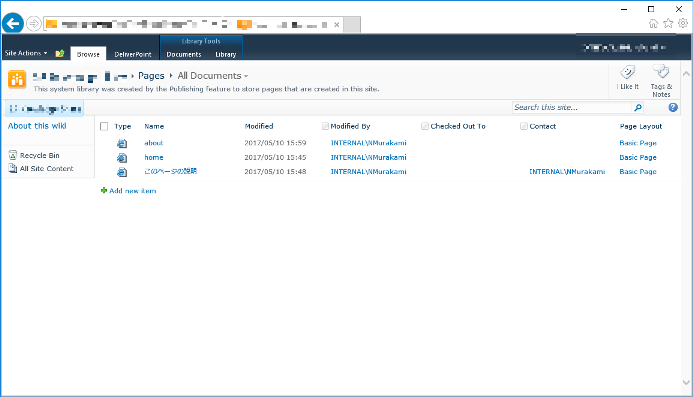Open the All Site Content link
The width and height of the screenshot is (693, 397).
click(x=46, y=169)
